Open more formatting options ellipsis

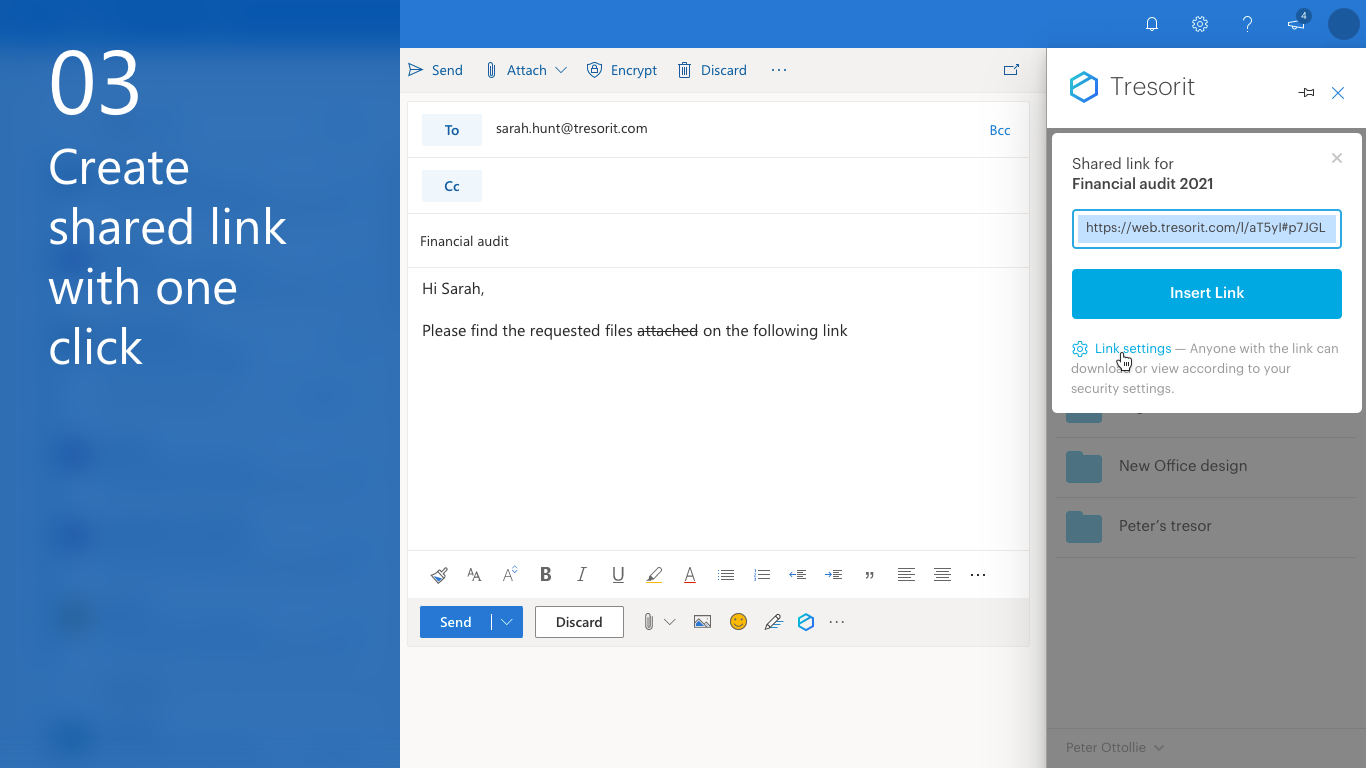coord(978,575)
